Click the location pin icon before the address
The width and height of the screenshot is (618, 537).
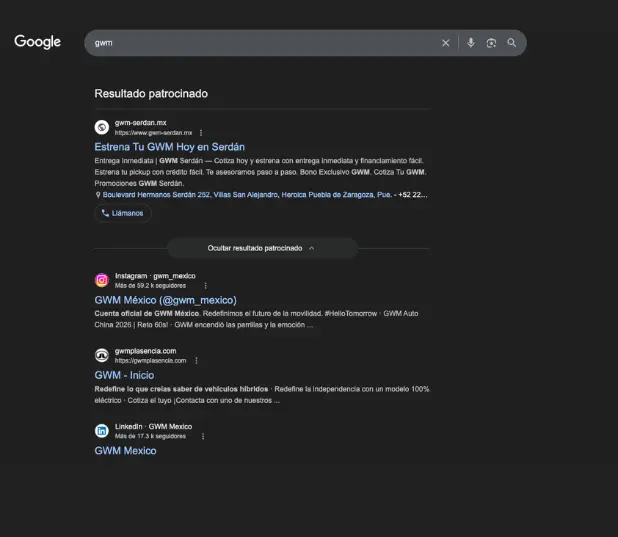pyautogui.click(x=98, y=195)
